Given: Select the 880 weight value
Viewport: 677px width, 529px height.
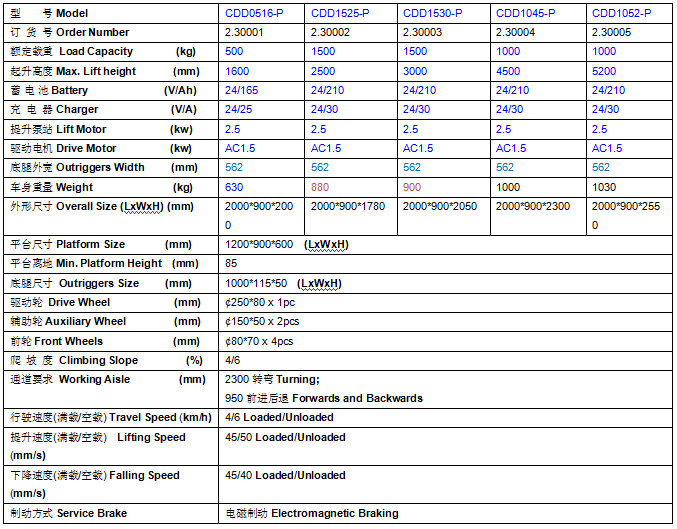Looking at the screenshot, I should pos(320,187).
